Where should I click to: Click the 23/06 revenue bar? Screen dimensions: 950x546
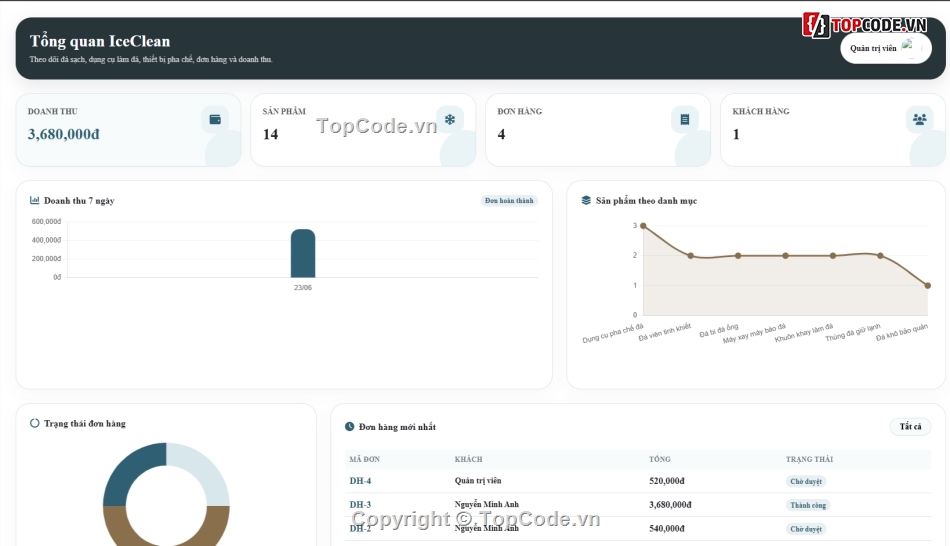303,253
